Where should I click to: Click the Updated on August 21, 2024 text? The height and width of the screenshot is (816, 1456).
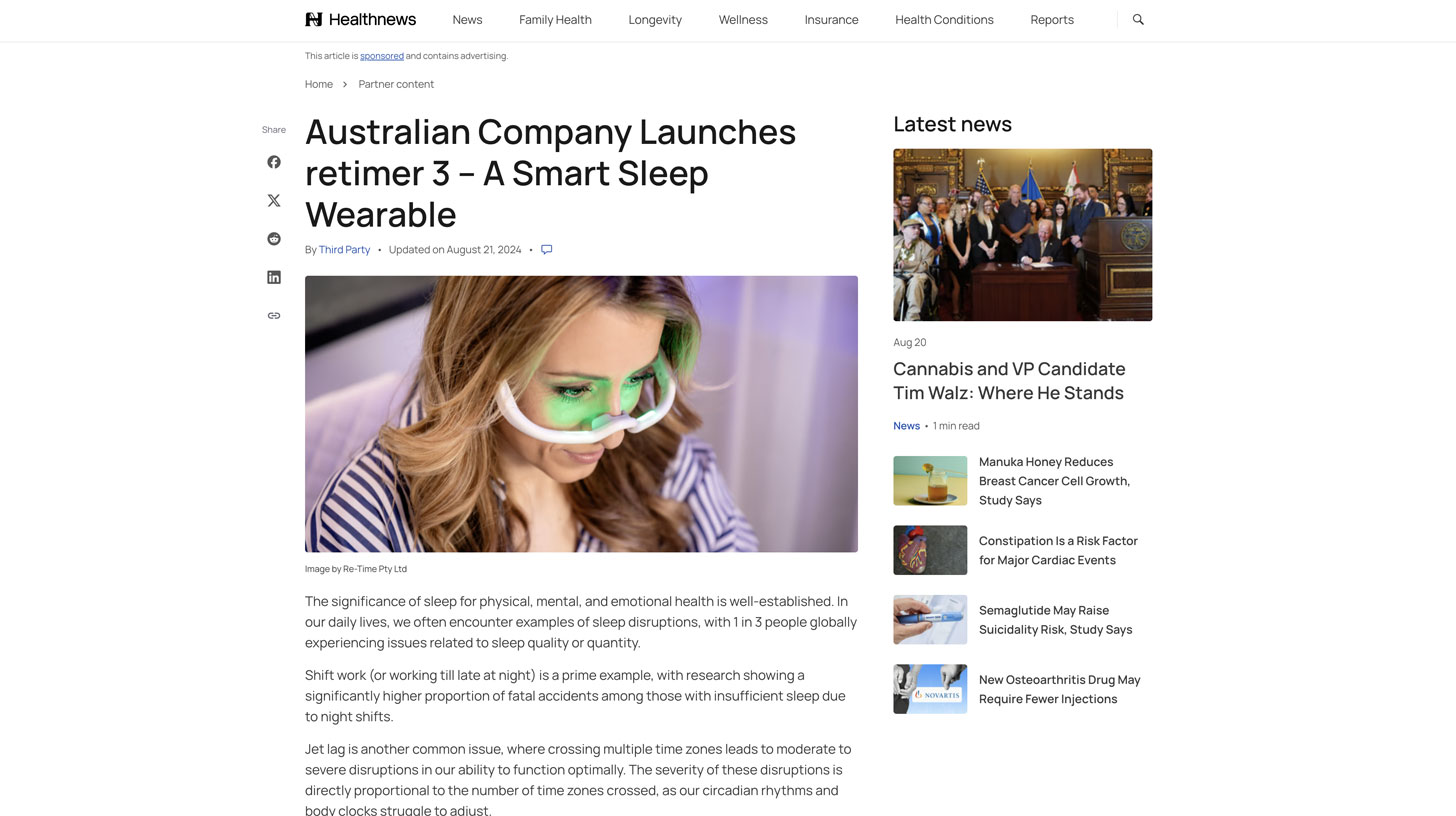(455, 250)
